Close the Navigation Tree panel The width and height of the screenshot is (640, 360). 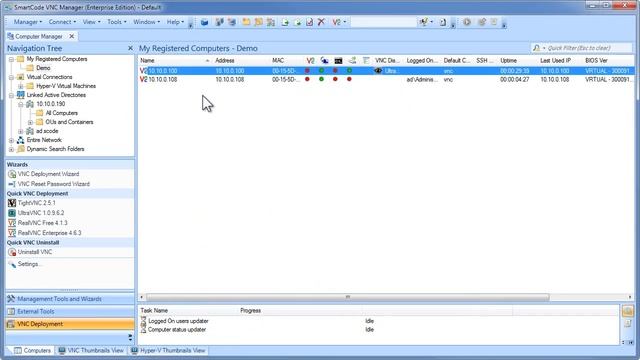coord(130,48)
